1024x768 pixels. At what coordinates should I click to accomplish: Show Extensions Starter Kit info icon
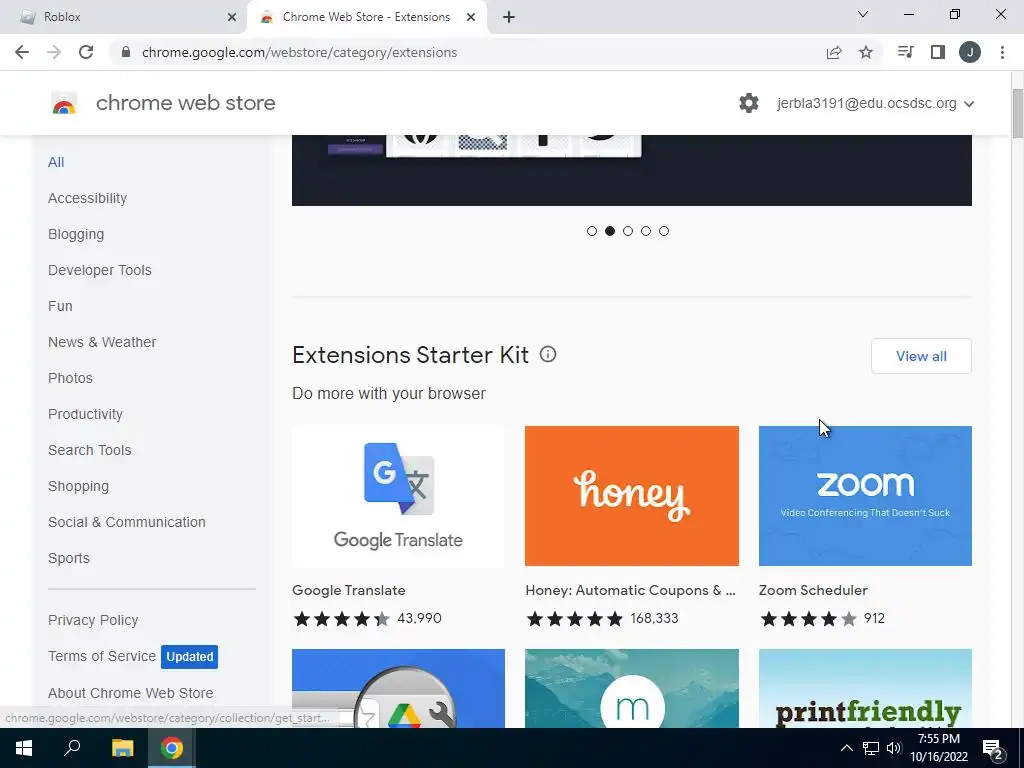[x=548, y=355]
